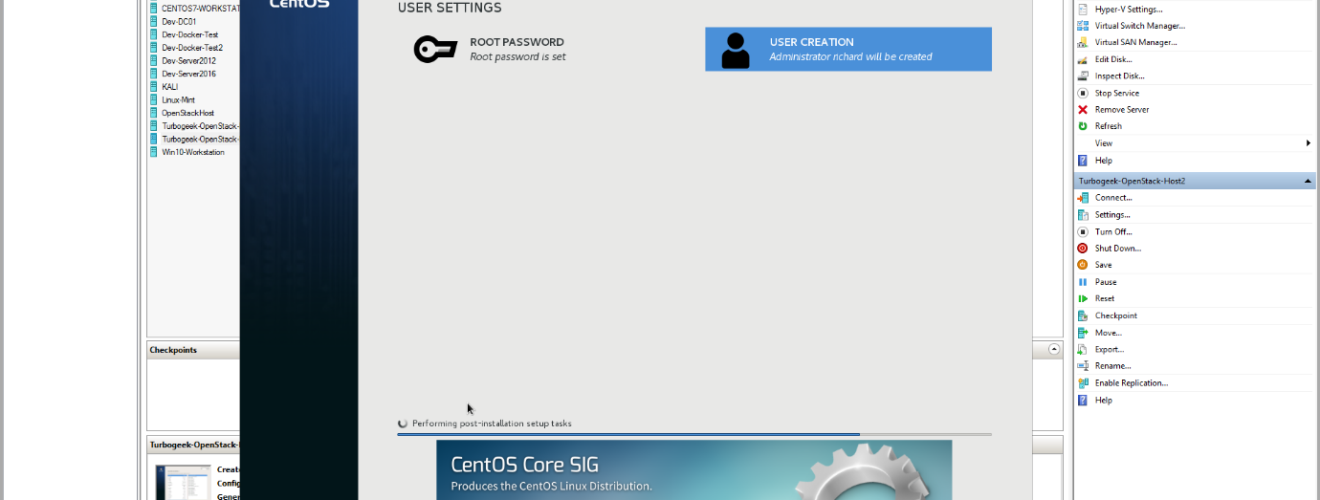Click the Shut Down icon
Viewport: 1320px width, 500px height.
coord(1082,248)
